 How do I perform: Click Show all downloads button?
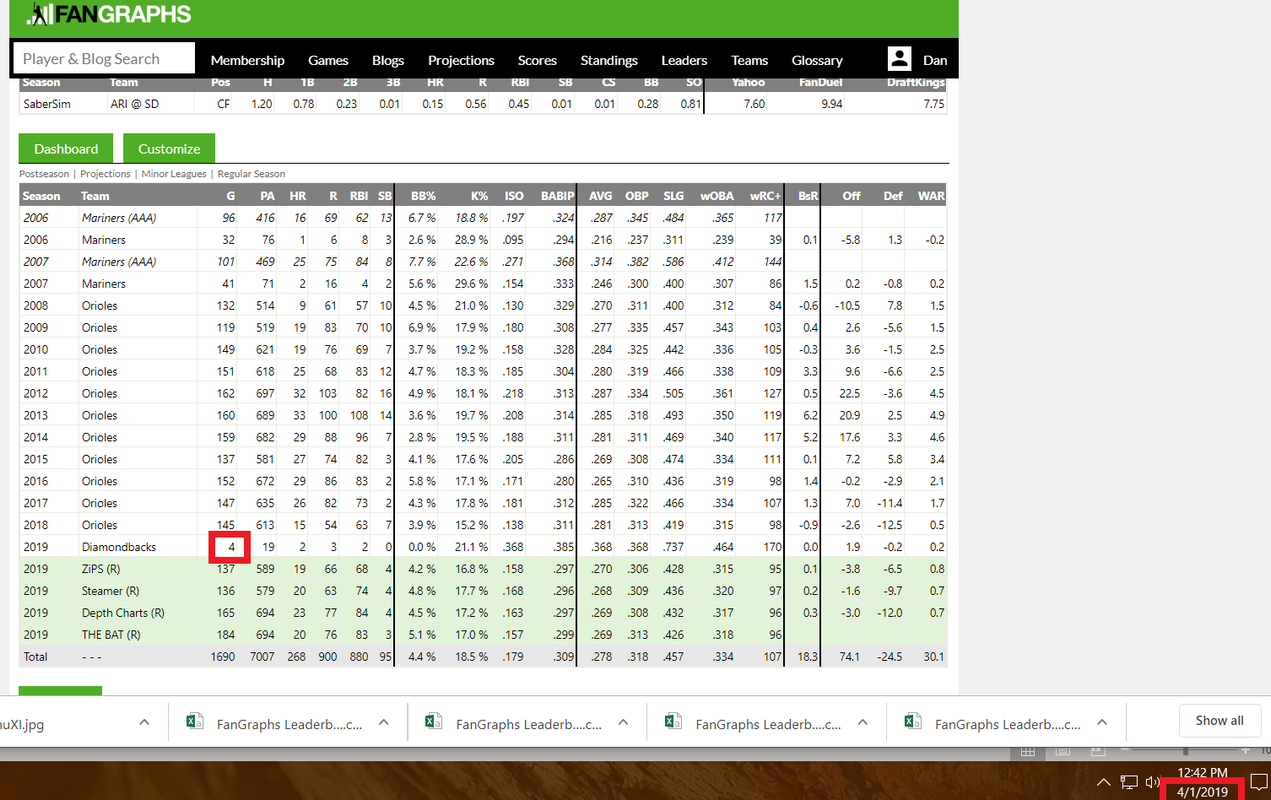pos(1219,721)
